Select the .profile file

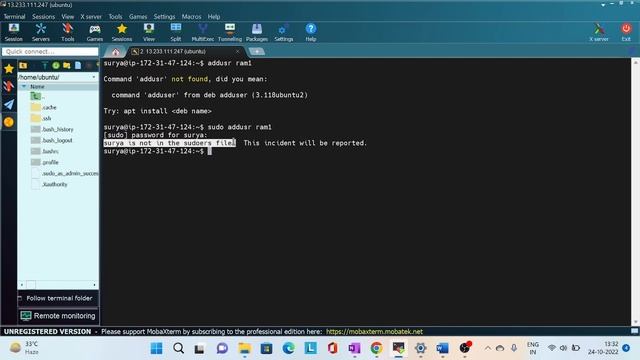[x=45, y=162]
